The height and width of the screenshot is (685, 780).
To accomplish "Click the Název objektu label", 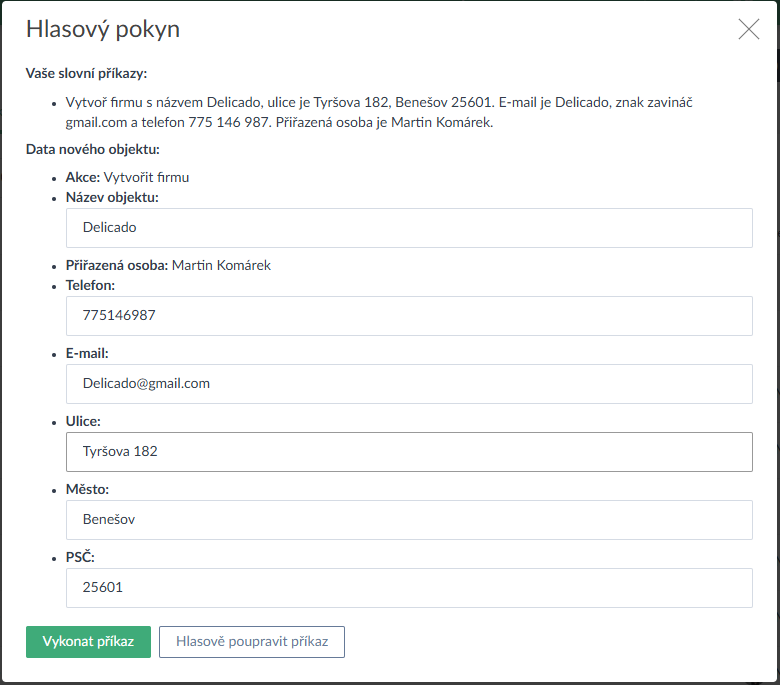I will pyautogui.click(x=112, y=197).
